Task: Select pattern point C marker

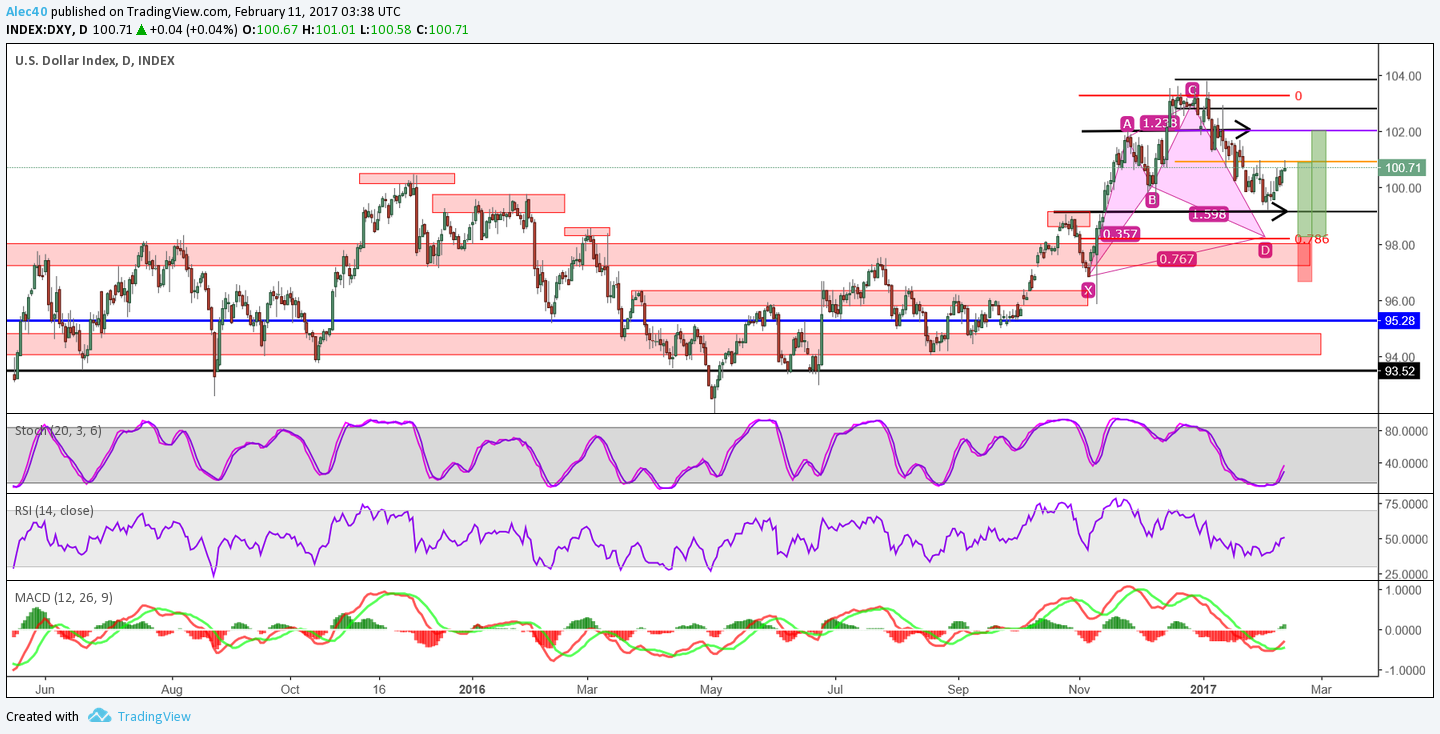Action: coord(1192,90)
